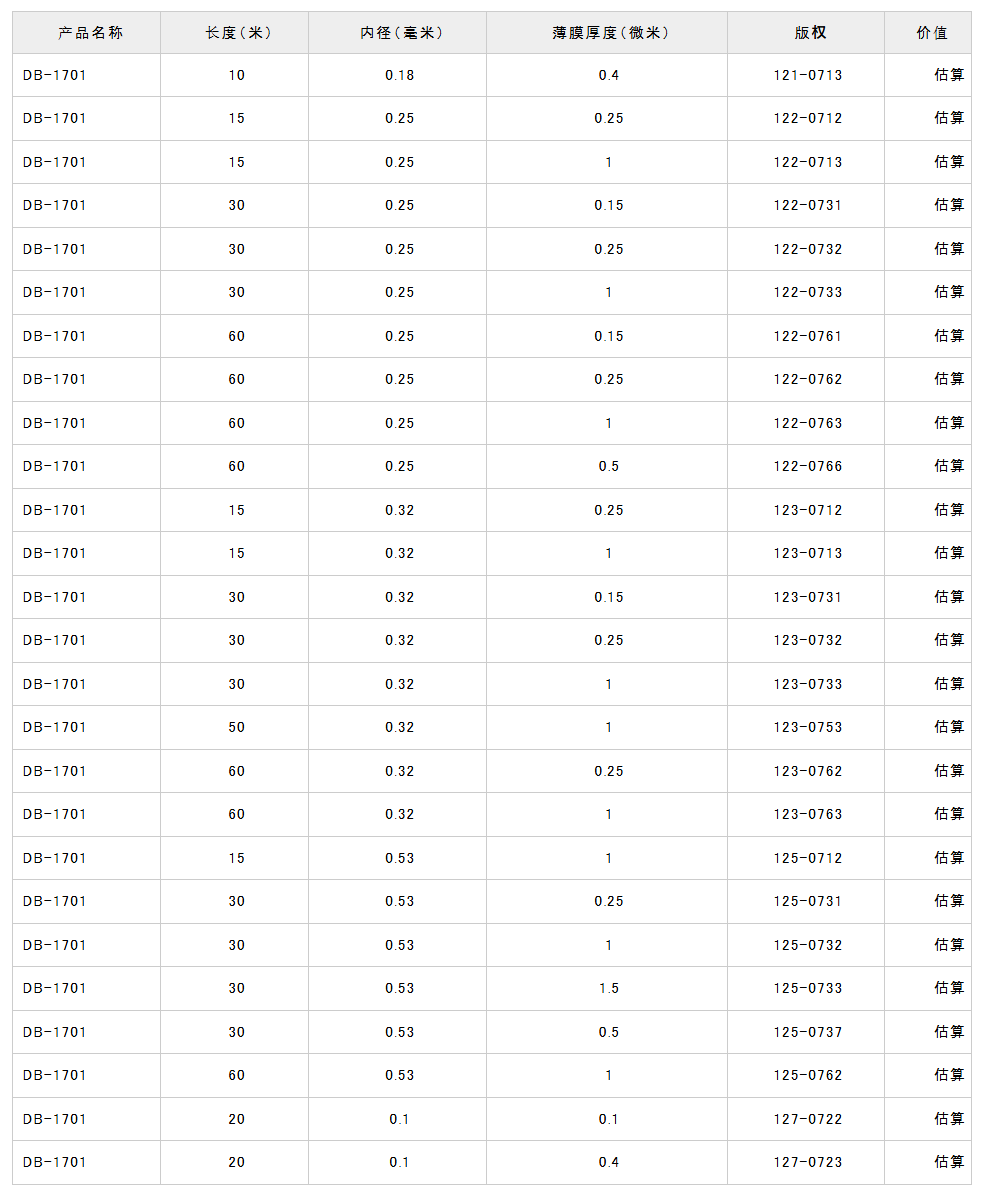Image resolution: width=983 pixels, height=1201 pixels.
Task: Click 估算 in the 122-0766 row
Action: [x=948, y=466]
